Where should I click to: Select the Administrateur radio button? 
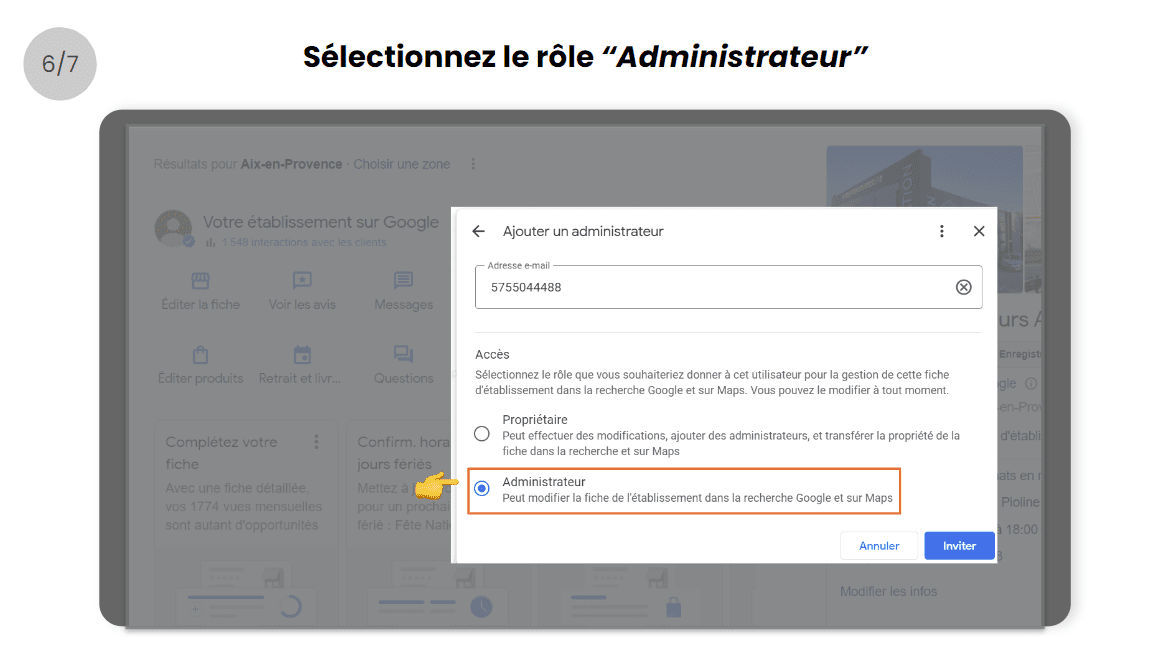pos(482,488)
